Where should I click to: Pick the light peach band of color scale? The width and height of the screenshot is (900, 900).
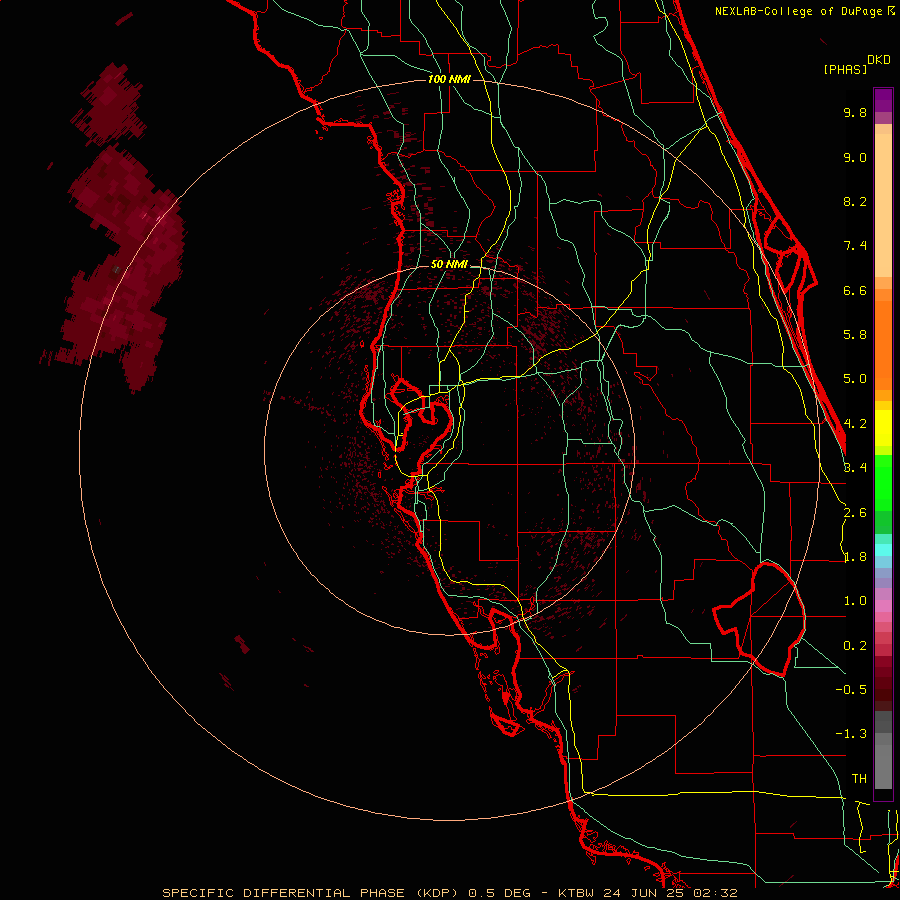tap(883, 205)
